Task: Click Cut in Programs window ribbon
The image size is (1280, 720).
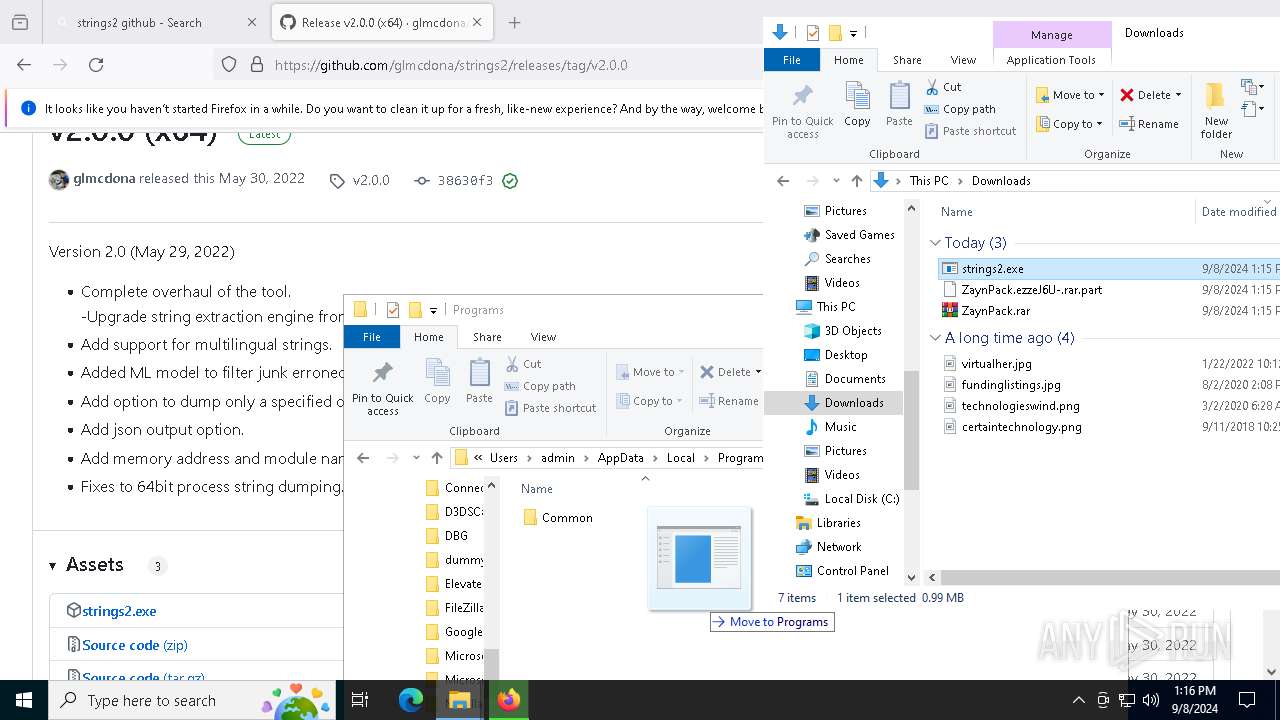Action: click(523, 364)
